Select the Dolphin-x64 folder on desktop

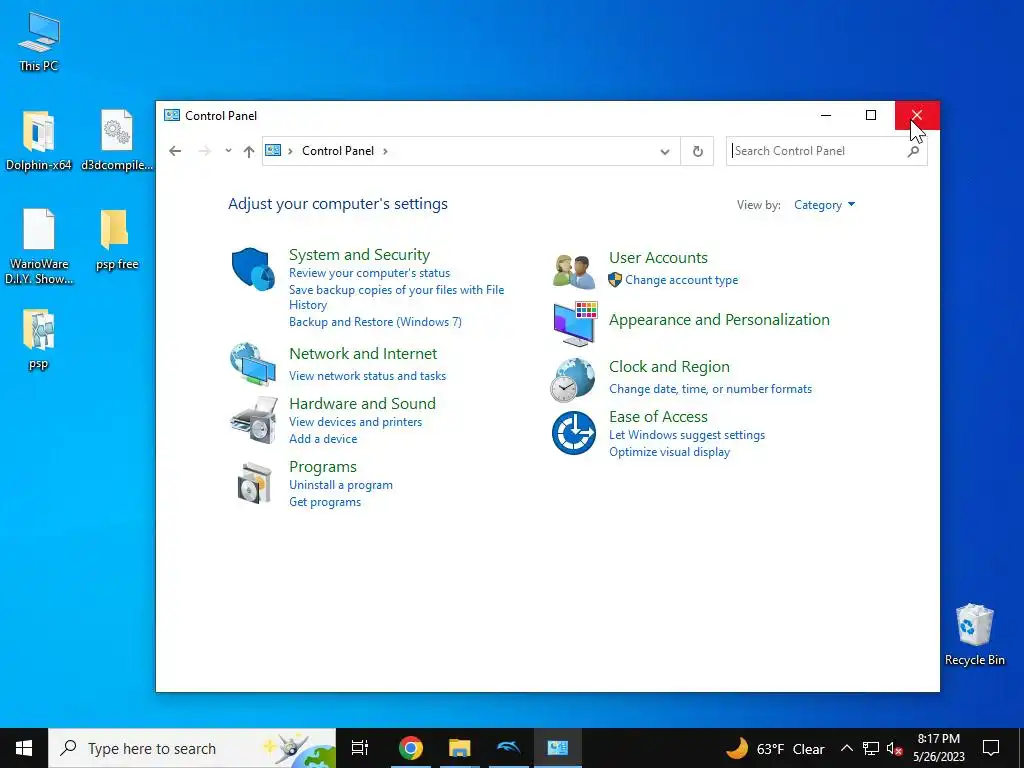(x=39, y=141)
